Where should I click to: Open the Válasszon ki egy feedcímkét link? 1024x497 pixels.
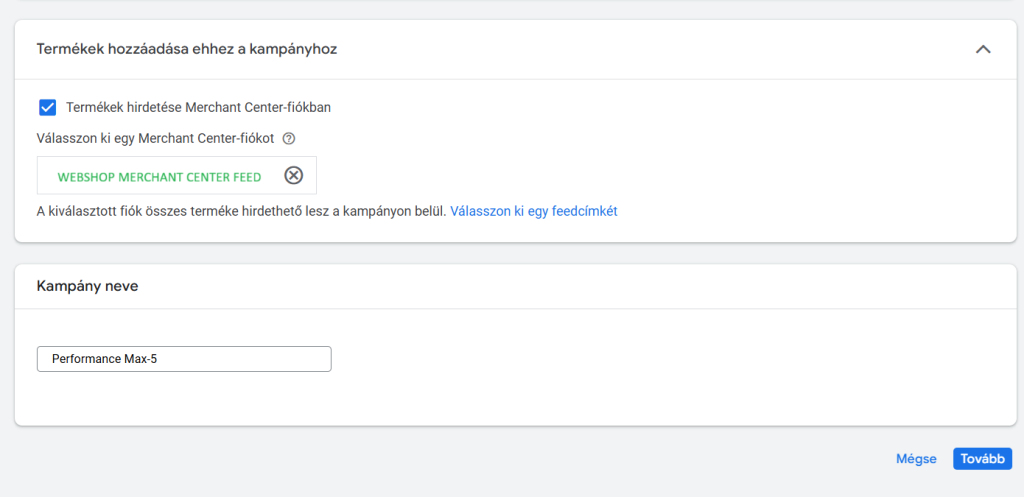tap(533, 211)
